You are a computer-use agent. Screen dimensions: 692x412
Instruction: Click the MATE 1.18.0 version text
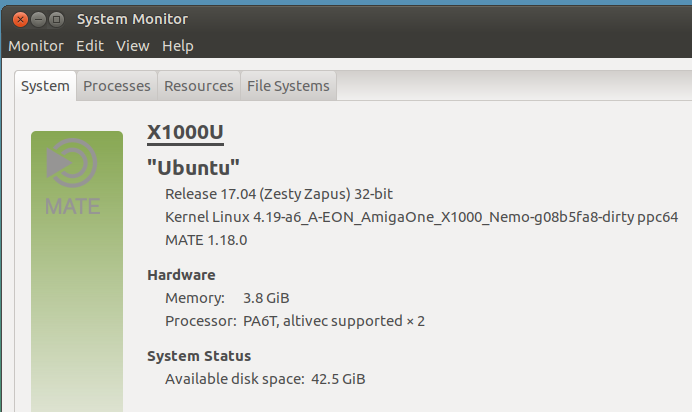(206, 241)
